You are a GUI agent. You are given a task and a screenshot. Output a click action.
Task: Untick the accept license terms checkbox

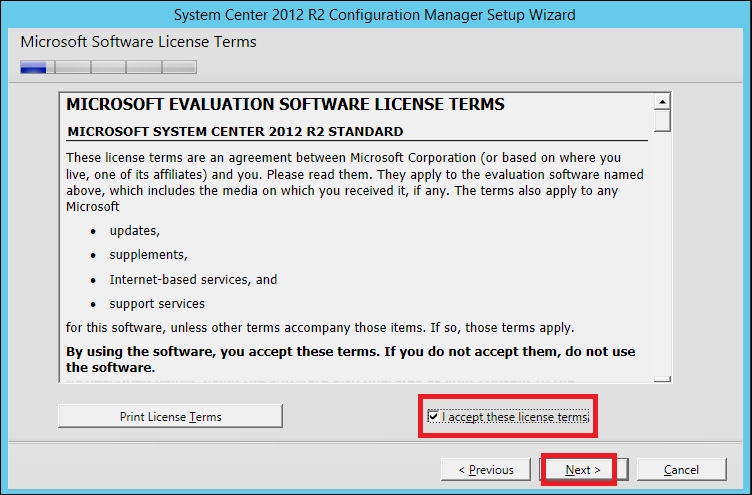(433, 416)
